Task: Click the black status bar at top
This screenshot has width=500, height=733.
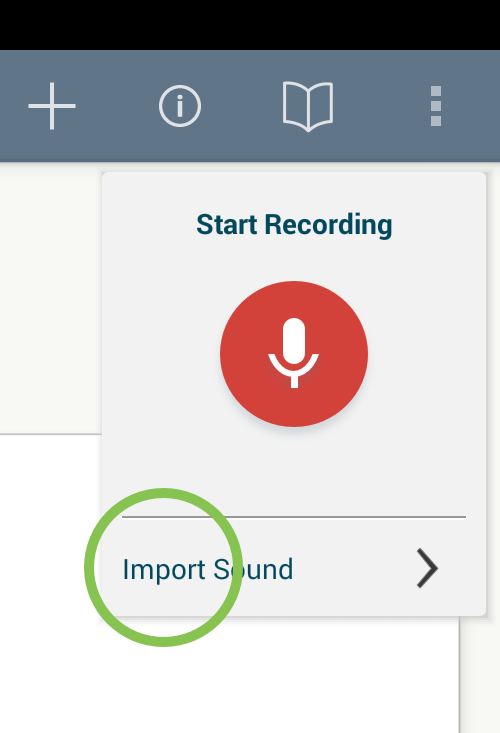Action: coord(250,25)
